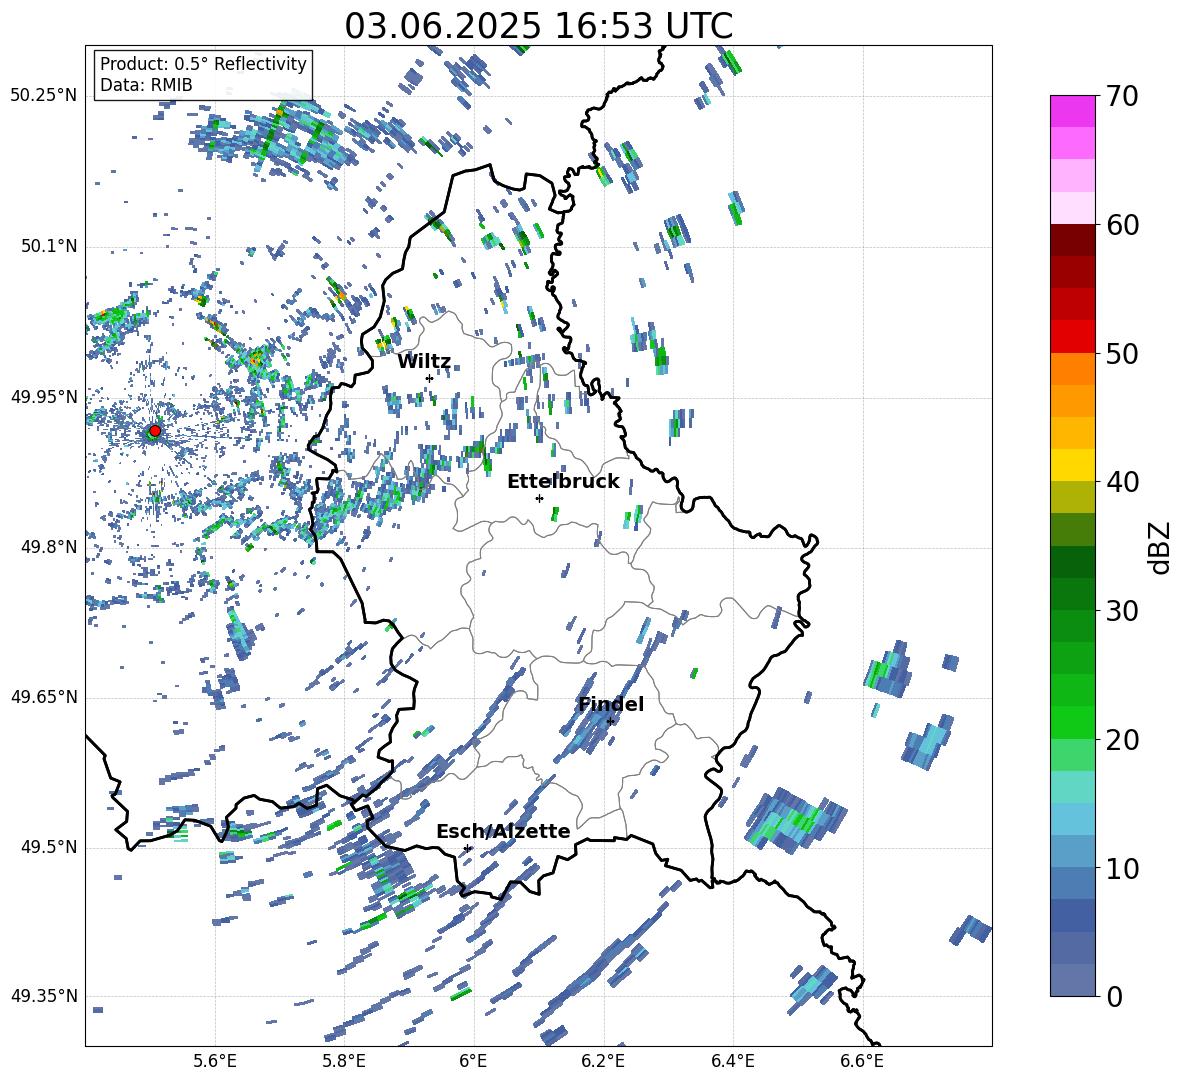Click the 49.8°N latitude label
1184x1081 pixels.
pos(48,547)
